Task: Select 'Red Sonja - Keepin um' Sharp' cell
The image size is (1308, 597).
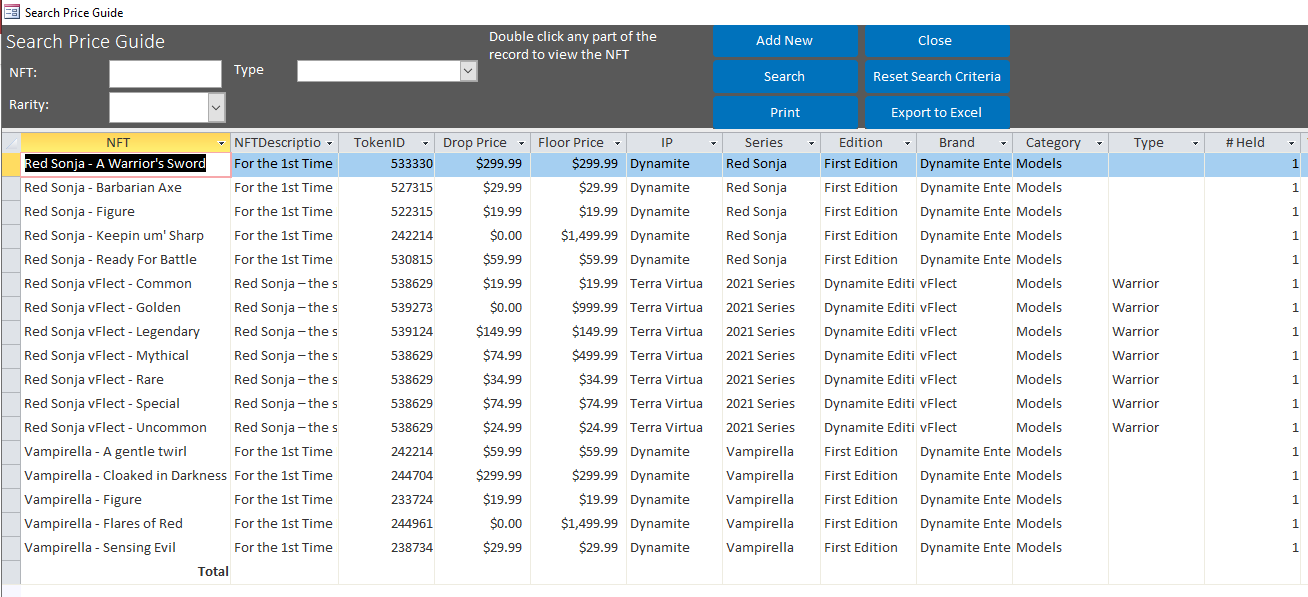Action: 126,236
